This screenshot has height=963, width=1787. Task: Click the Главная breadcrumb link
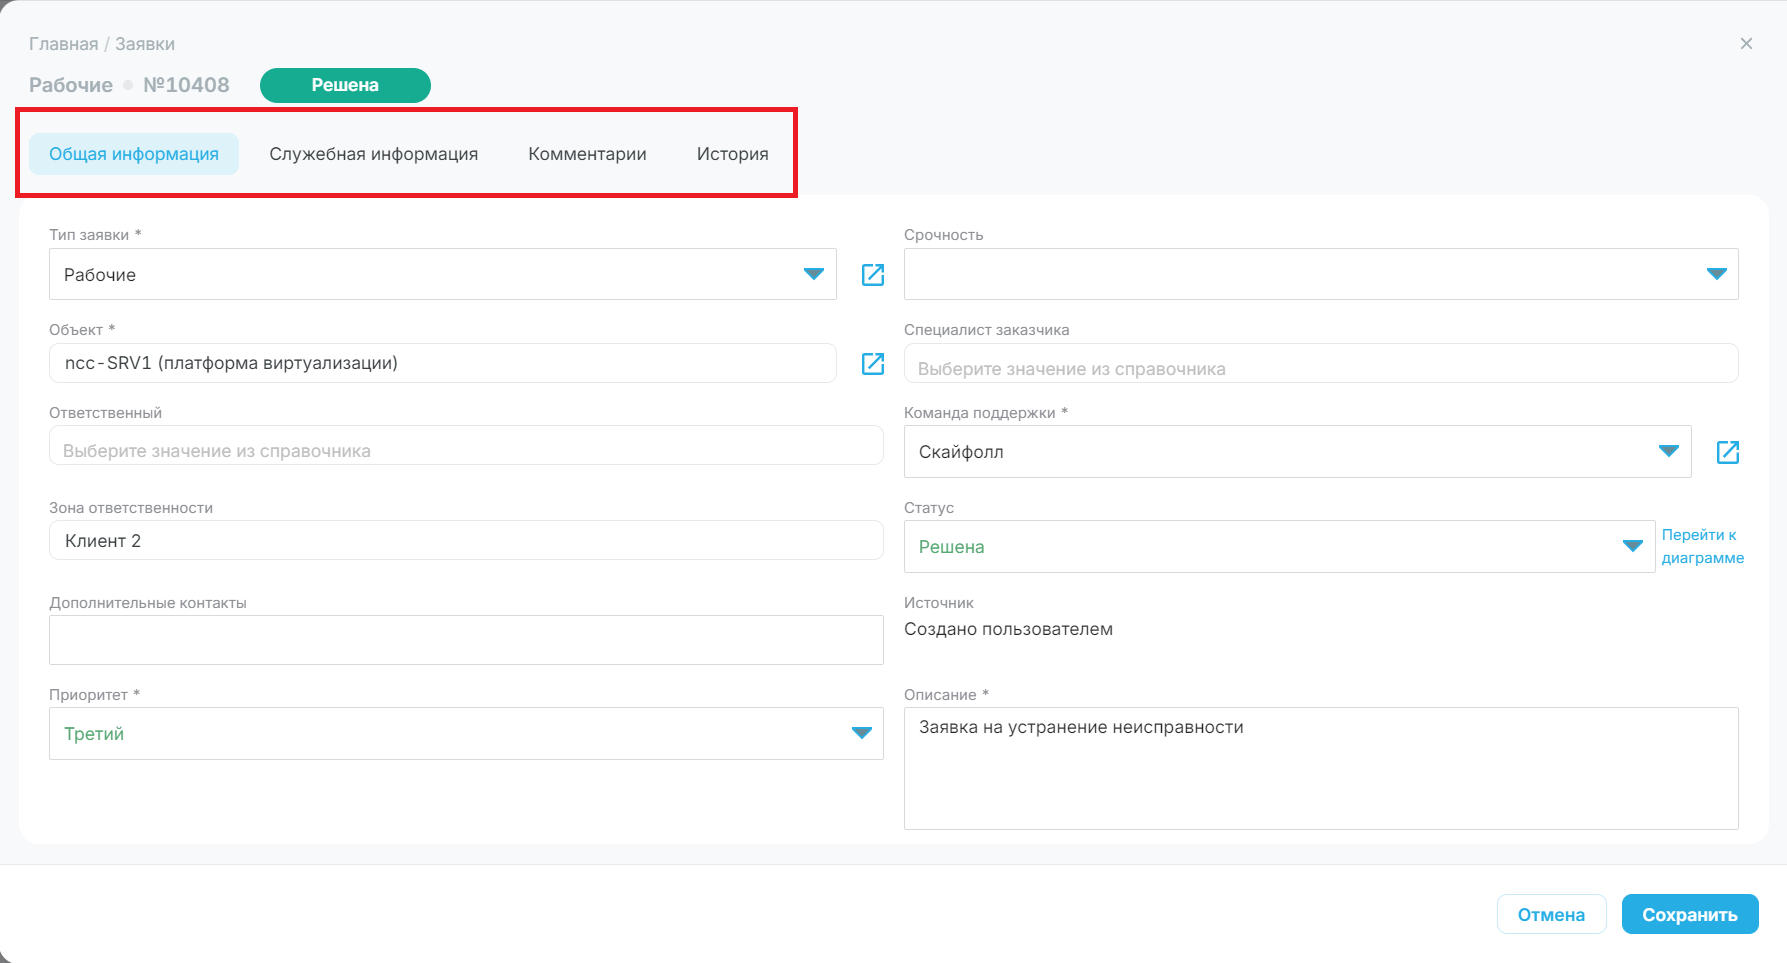tap(64, 44)
